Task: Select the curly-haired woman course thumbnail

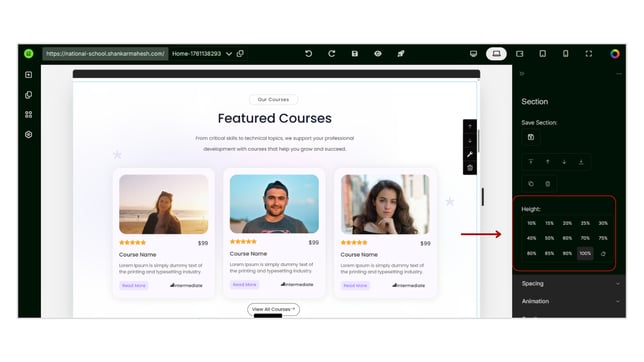Action: (x=385, y=204)
